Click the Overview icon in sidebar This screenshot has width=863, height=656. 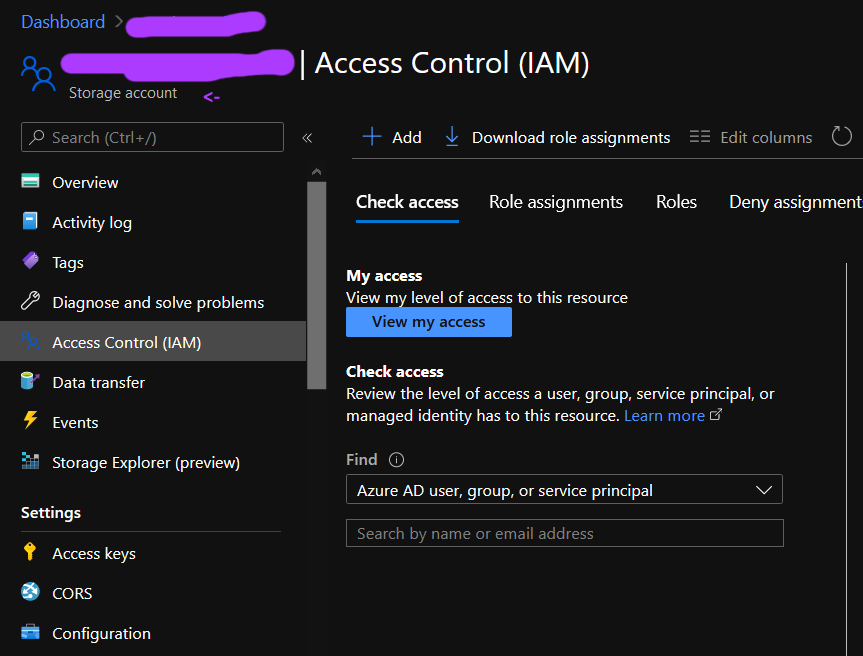(30, 181)
